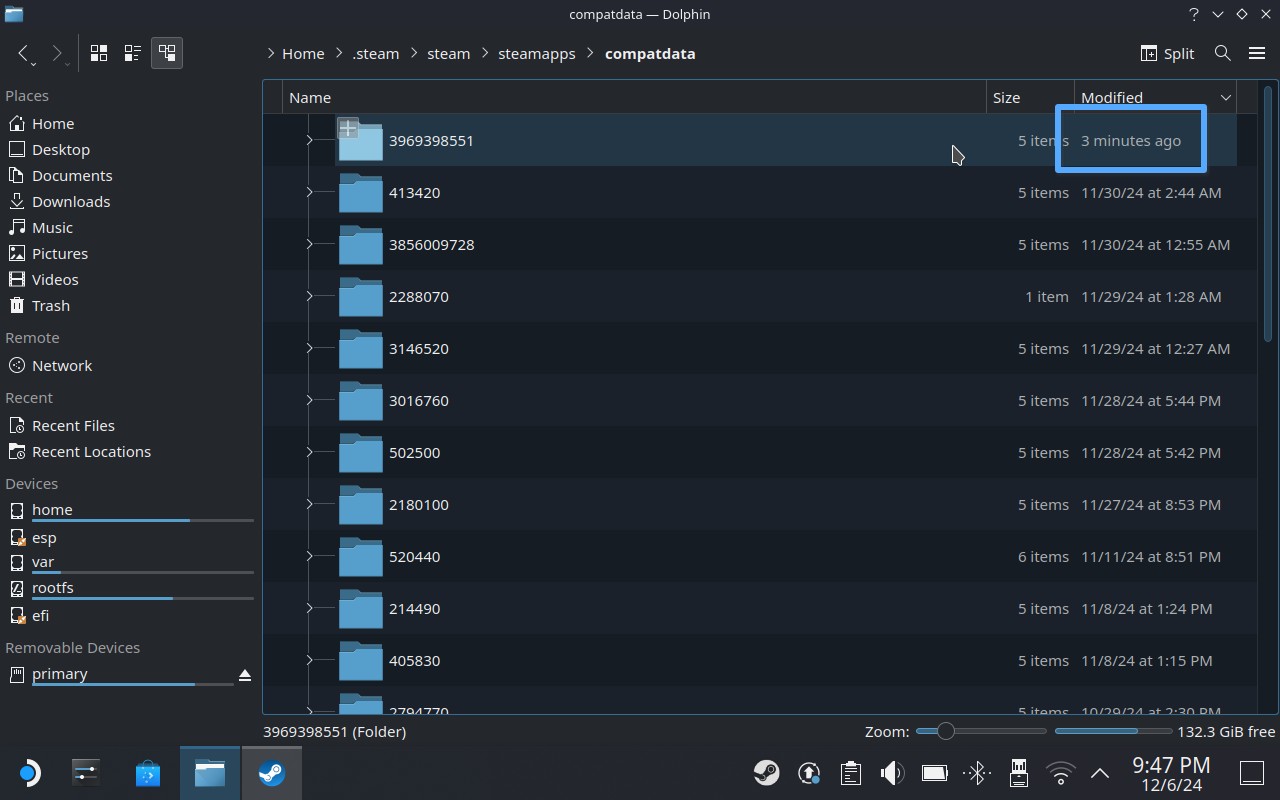
Task: Go back with the back arrow
Action: click(24, 53)
